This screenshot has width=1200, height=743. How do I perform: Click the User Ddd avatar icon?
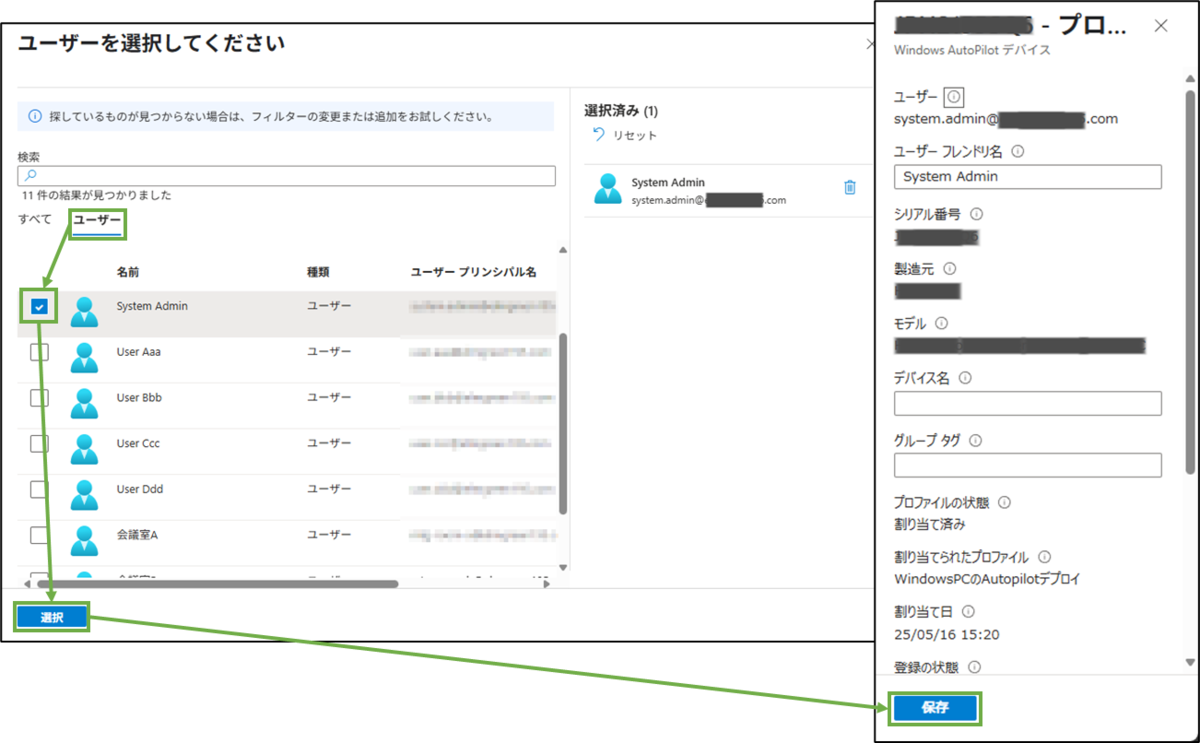point(84,494)
